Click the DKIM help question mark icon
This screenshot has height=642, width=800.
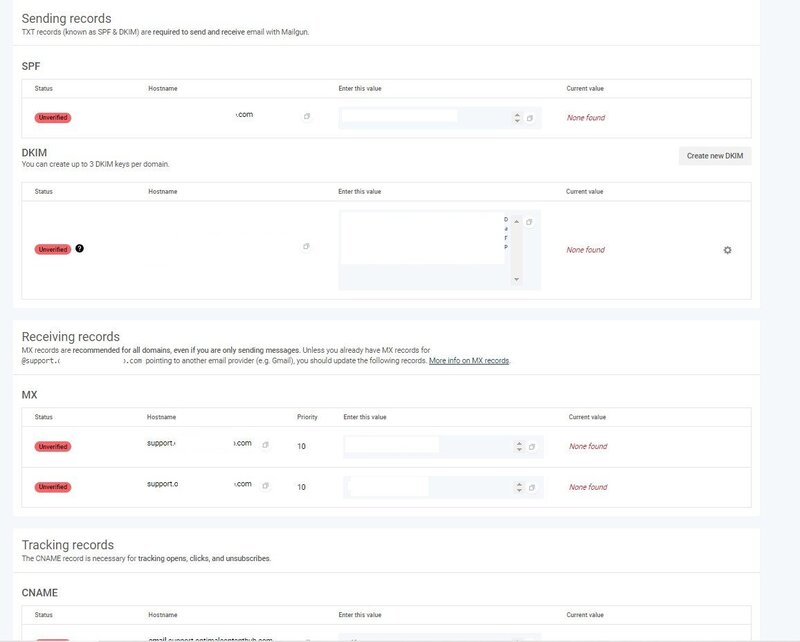click(80, 249)
